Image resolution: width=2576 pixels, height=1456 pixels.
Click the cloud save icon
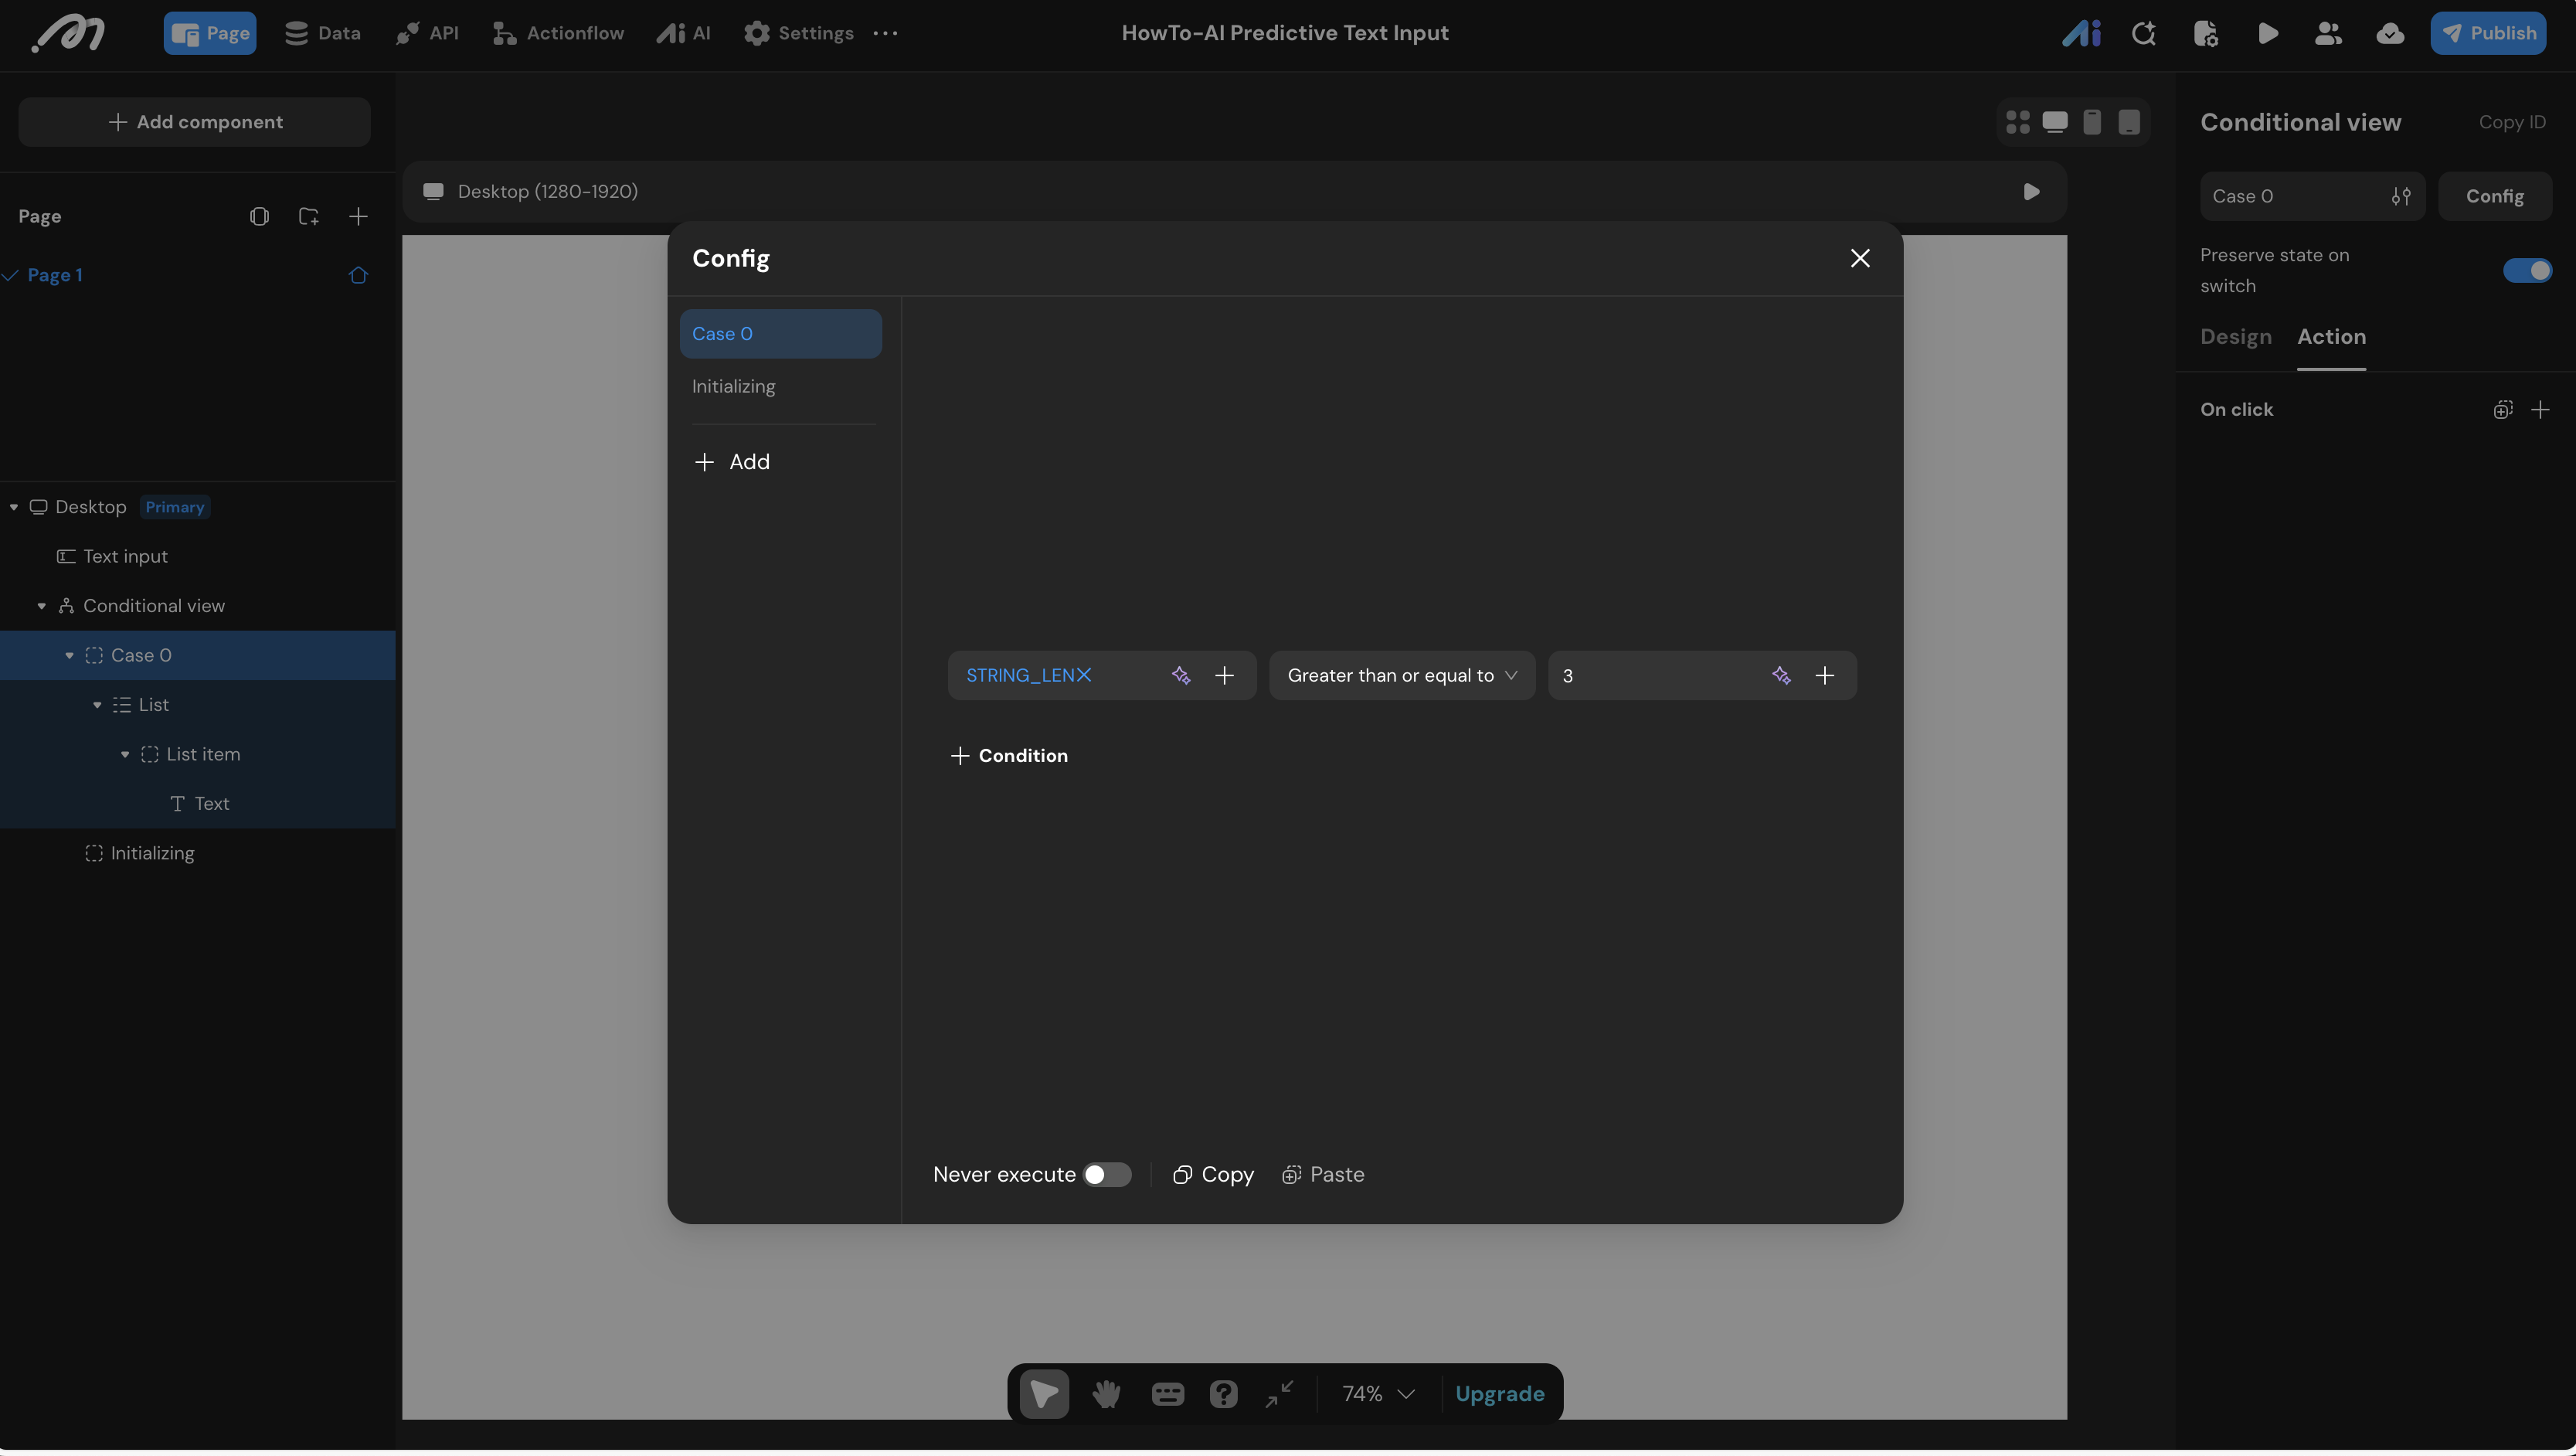click(x=2390, y=33)
